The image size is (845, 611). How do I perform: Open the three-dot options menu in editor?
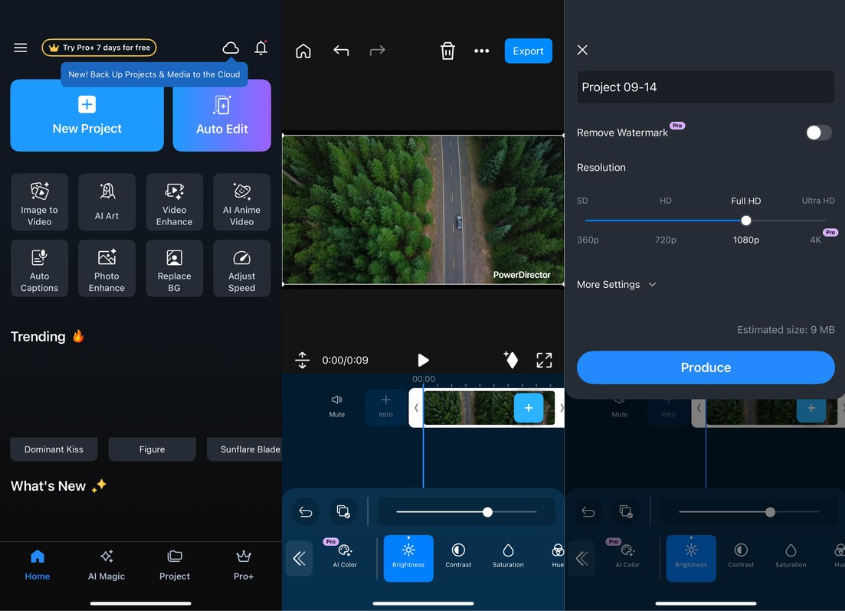pyautogui.click(x=481, y=50)
